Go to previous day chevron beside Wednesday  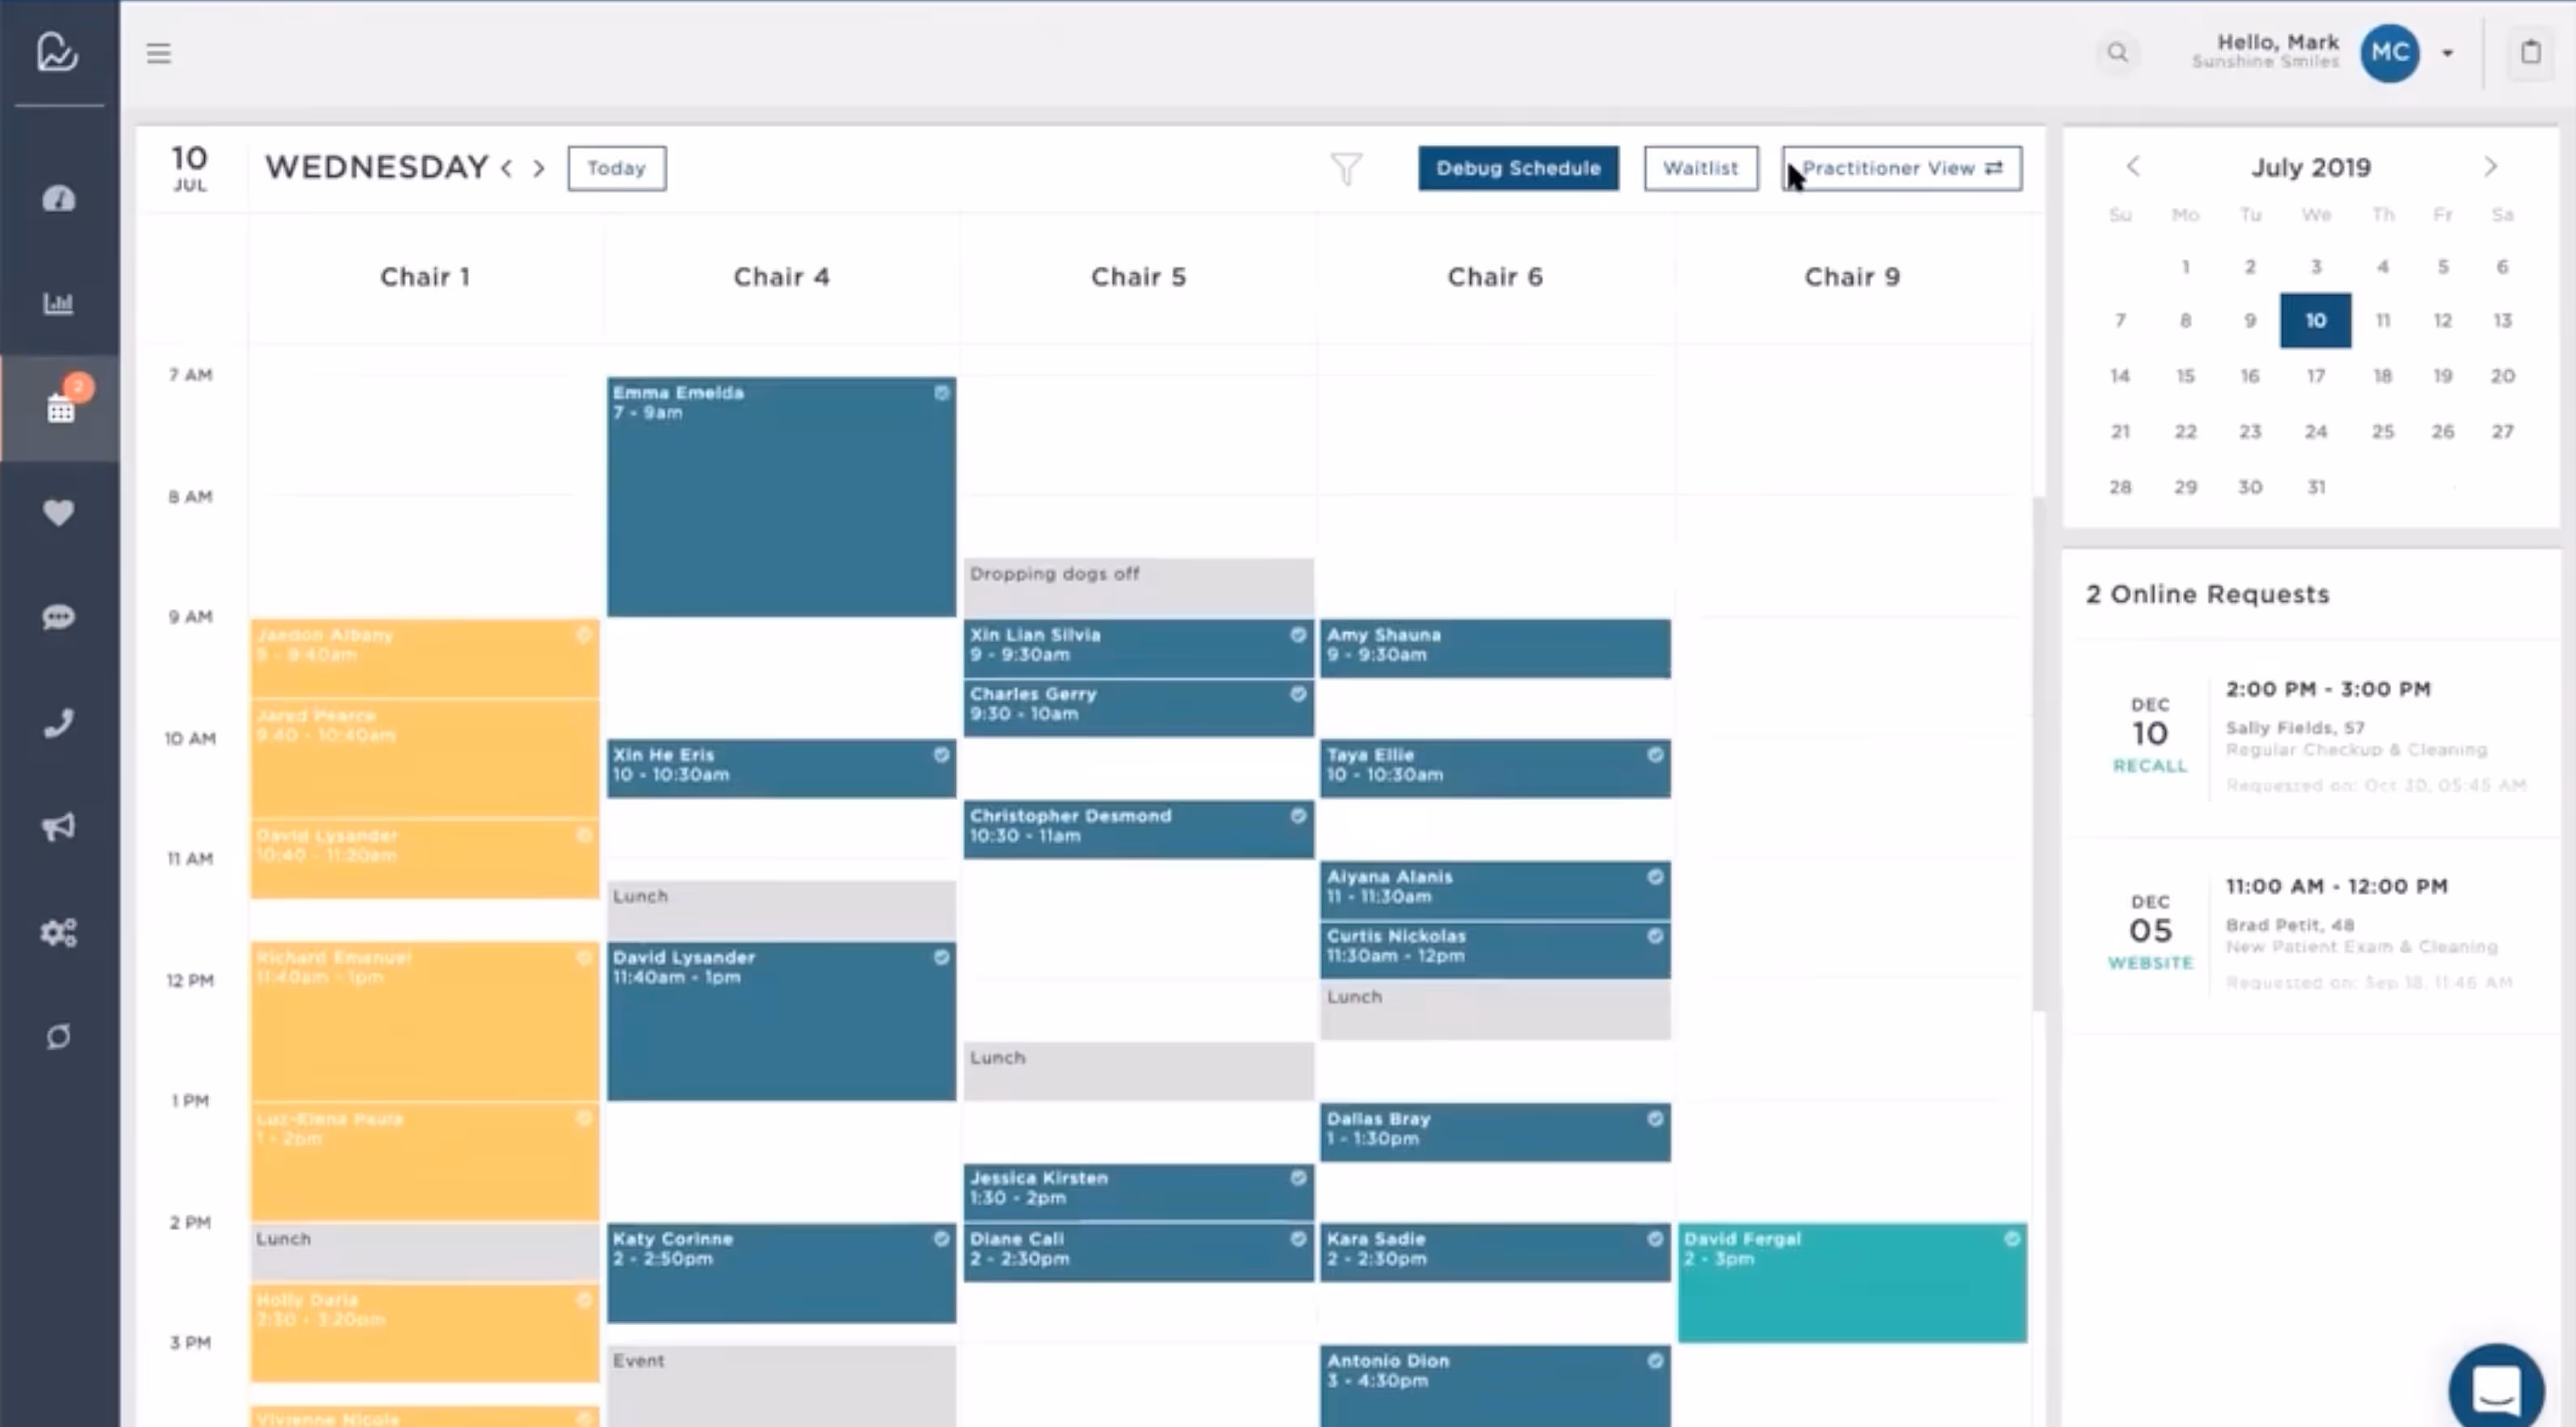tap(507, 168)
